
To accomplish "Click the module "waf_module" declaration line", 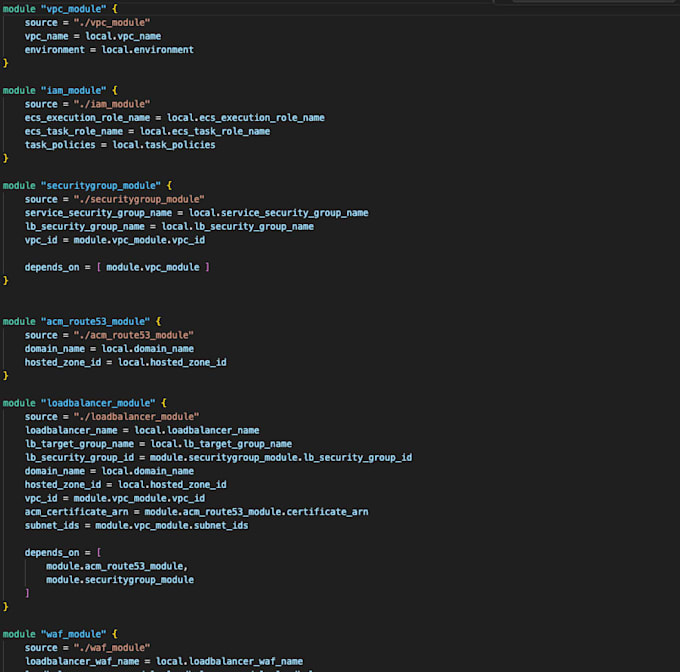I will pyautogui.click(x=60, y=634).
